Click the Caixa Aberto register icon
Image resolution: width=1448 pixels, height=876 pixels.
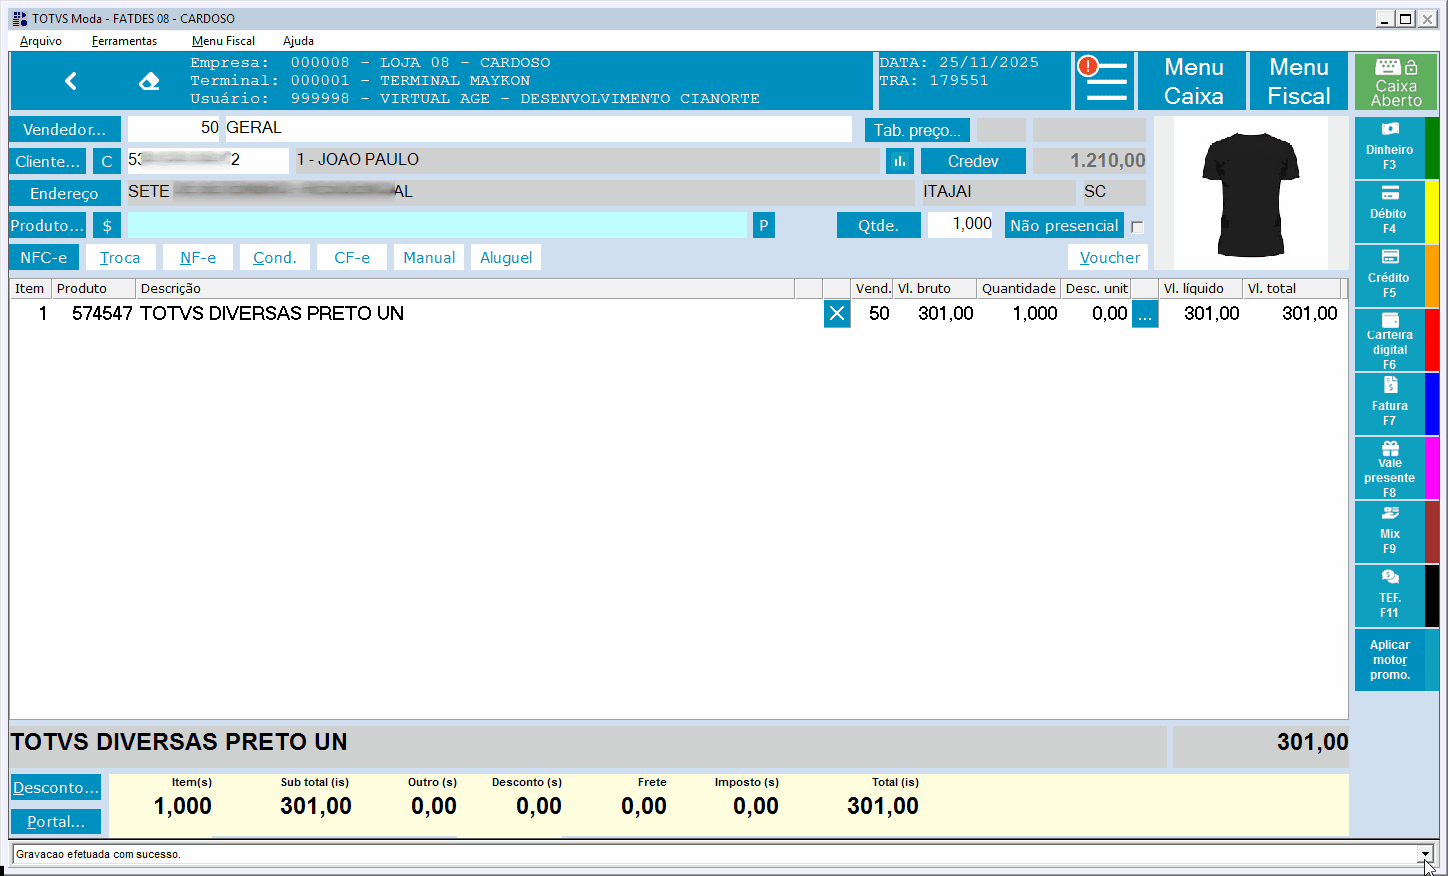click(1396, 81)
